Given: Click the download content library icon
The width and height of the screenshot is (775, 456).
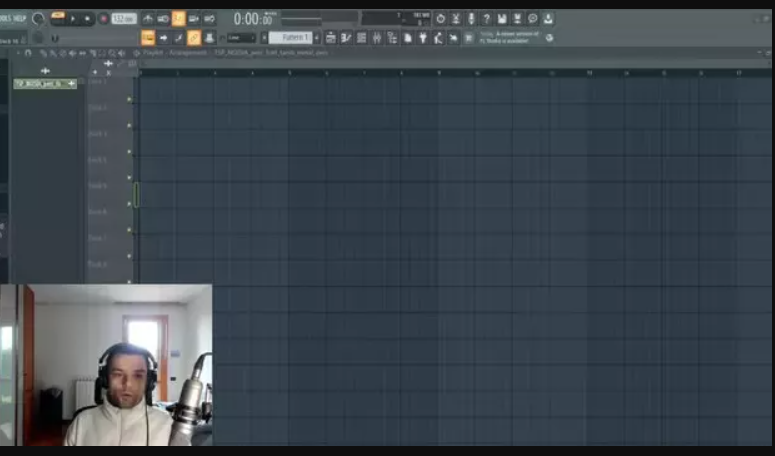Looking at the screenshot, I should coord(548,19).
